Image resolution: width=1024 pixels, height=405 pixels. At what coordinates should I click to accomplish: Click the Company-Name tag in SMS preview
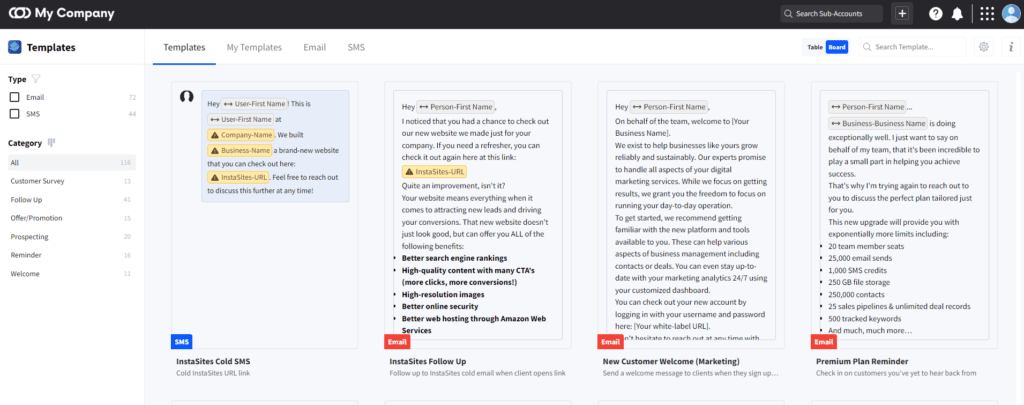[x=241, y=135]
